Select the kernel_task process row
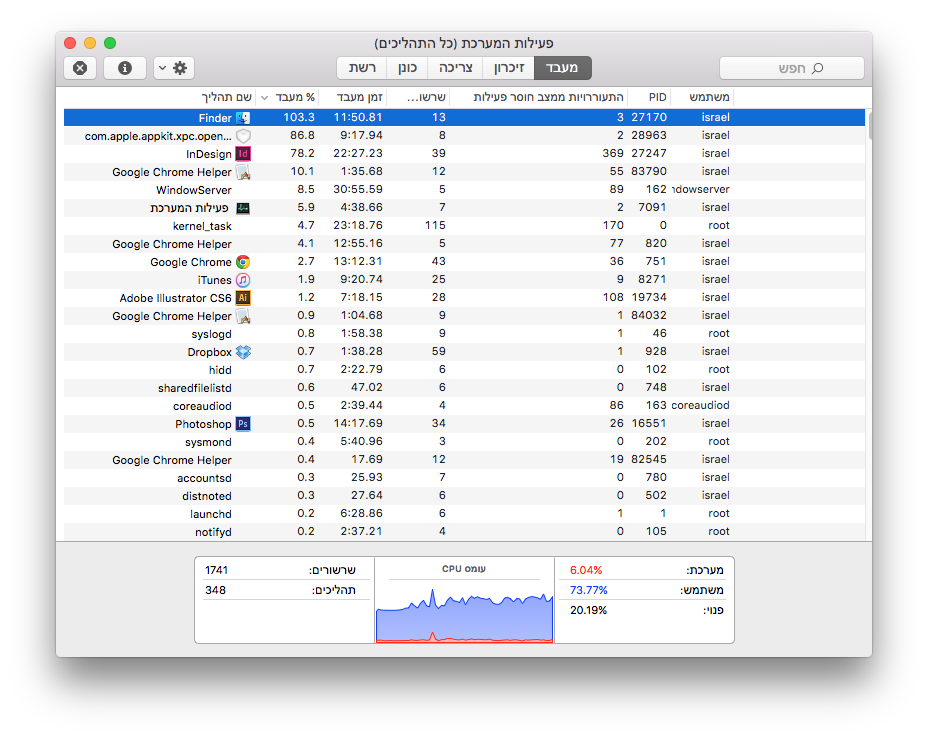The height and width of the screenshot is (737, 928). (x=464, y=226)
